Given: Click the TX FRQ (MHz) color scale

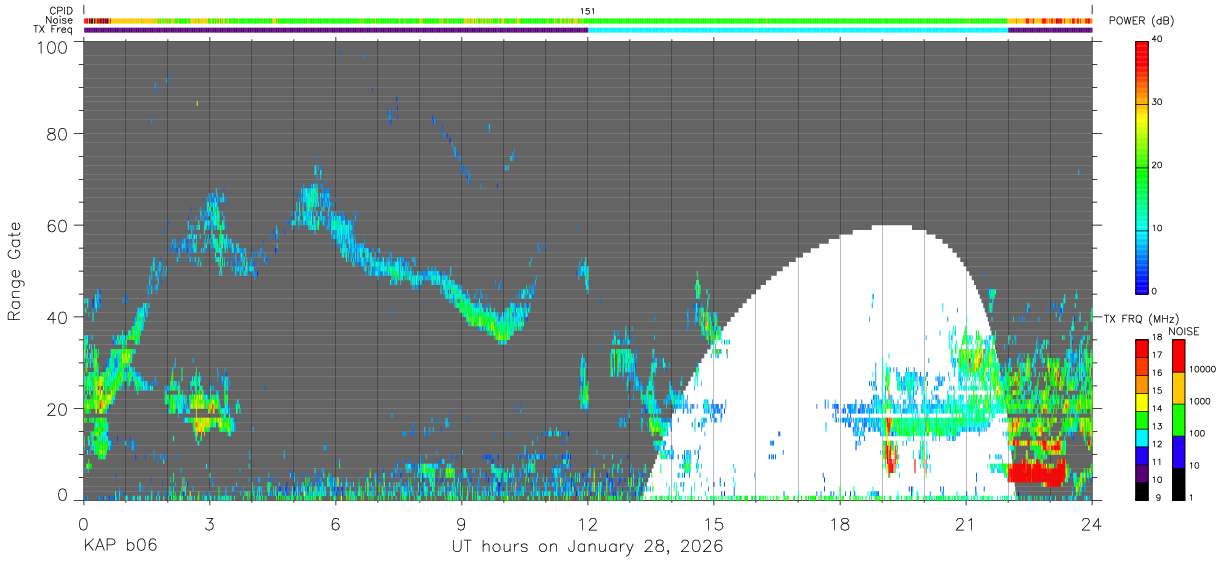Looking at the screenshot, I should (x=1142, y=419).
